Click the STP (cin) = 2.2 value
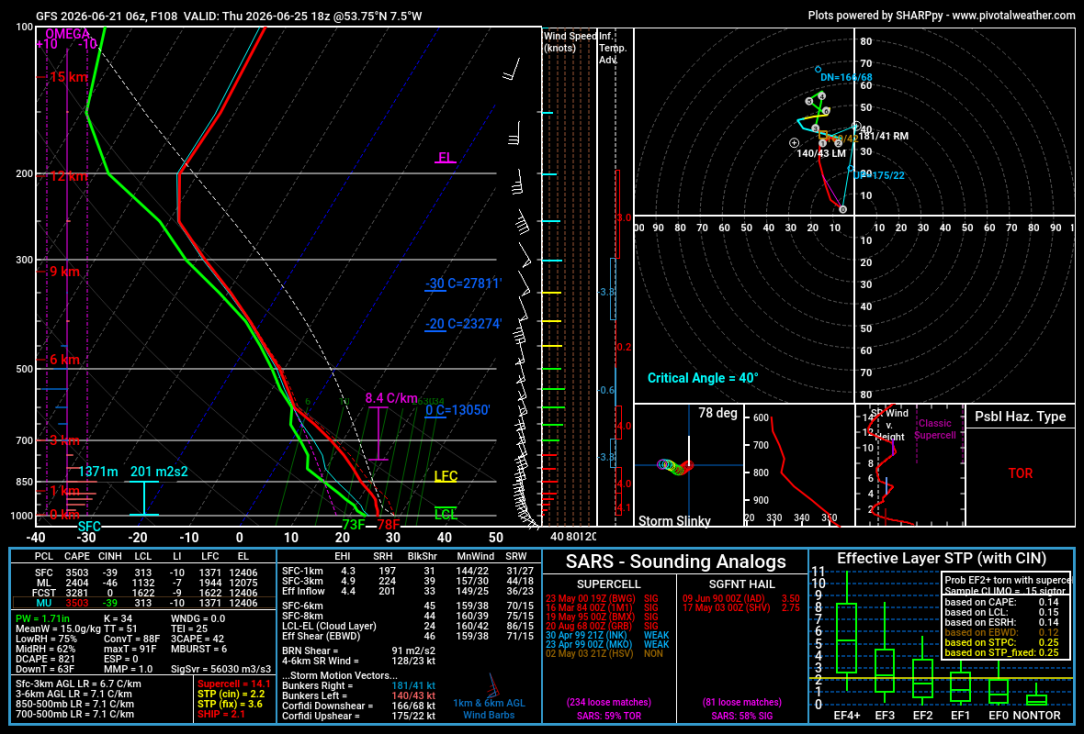Viewport: 1084px width, 734px height. coord(231,694)
